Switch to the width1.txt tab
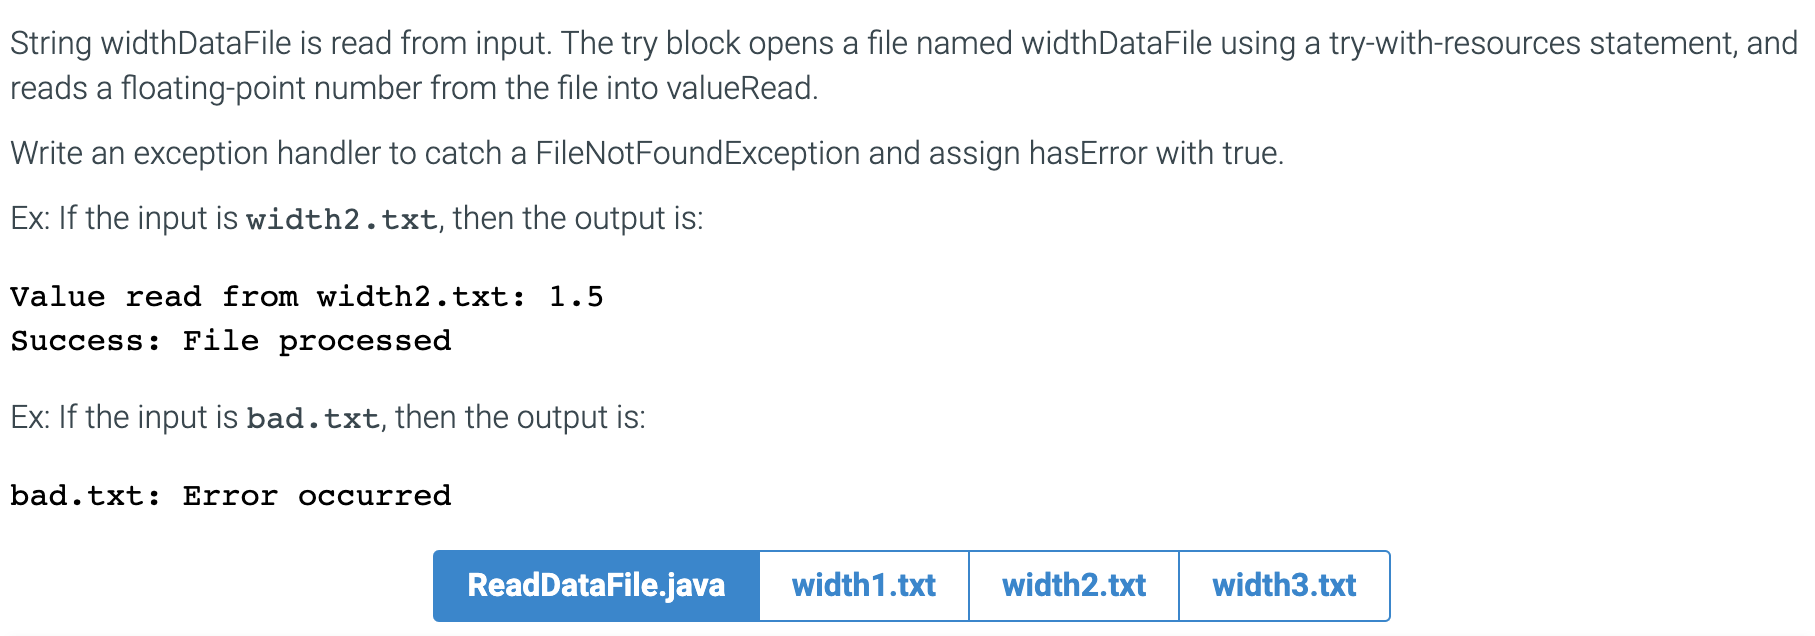This screenshot has width=1815, height=636. pyautogui.click(x=864, y=585)
